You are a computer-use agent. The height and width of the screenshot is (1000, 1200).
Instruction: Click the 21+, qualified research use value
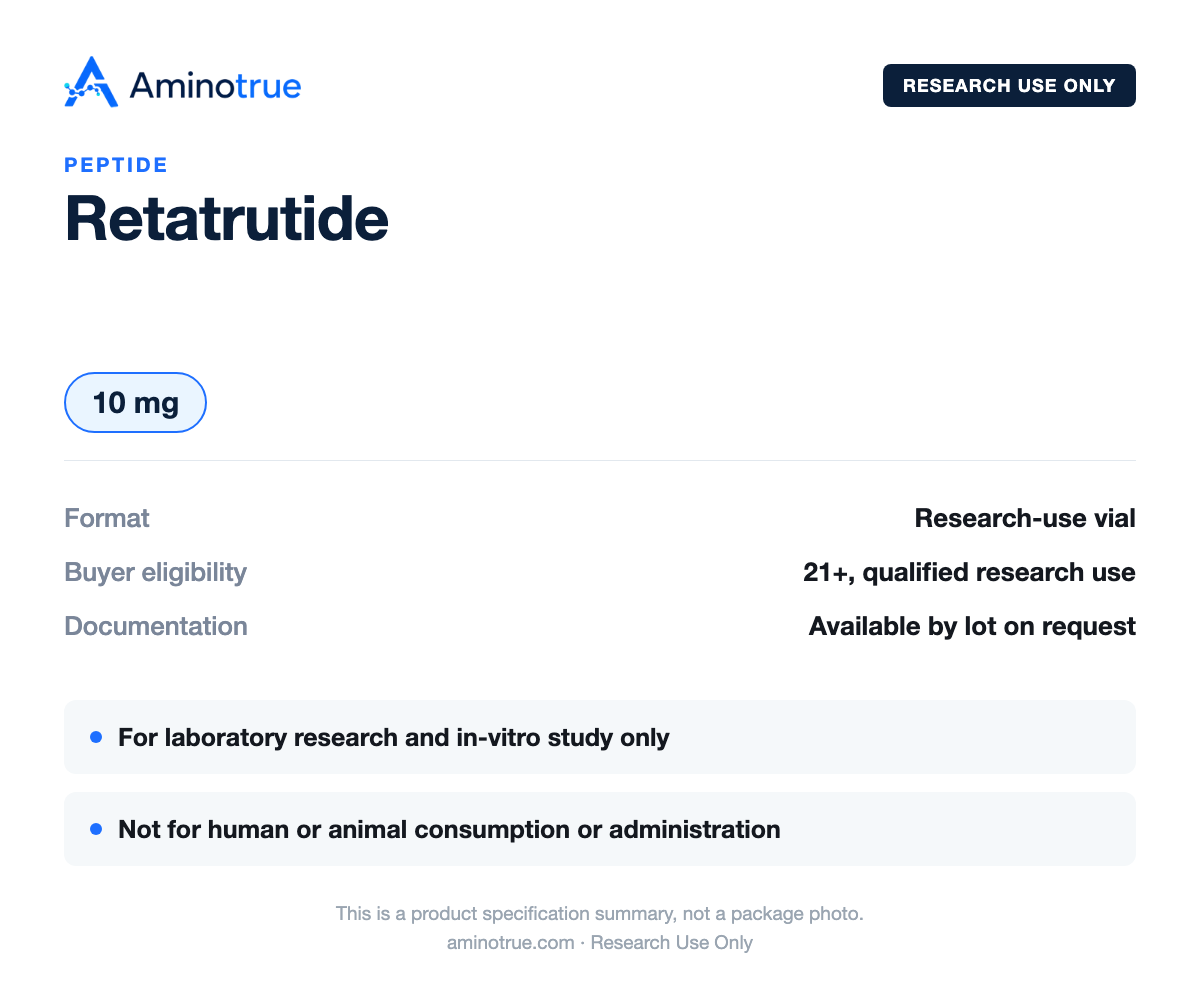click(x=969, y=572)
